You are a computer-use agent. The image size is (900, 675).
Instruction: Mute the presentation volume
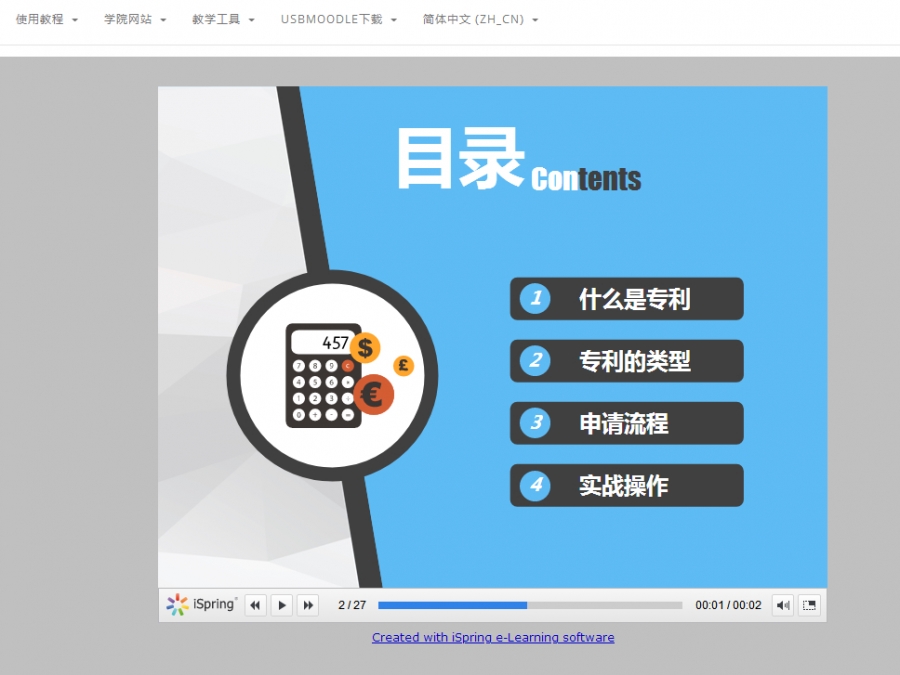(x=782, y=605)
